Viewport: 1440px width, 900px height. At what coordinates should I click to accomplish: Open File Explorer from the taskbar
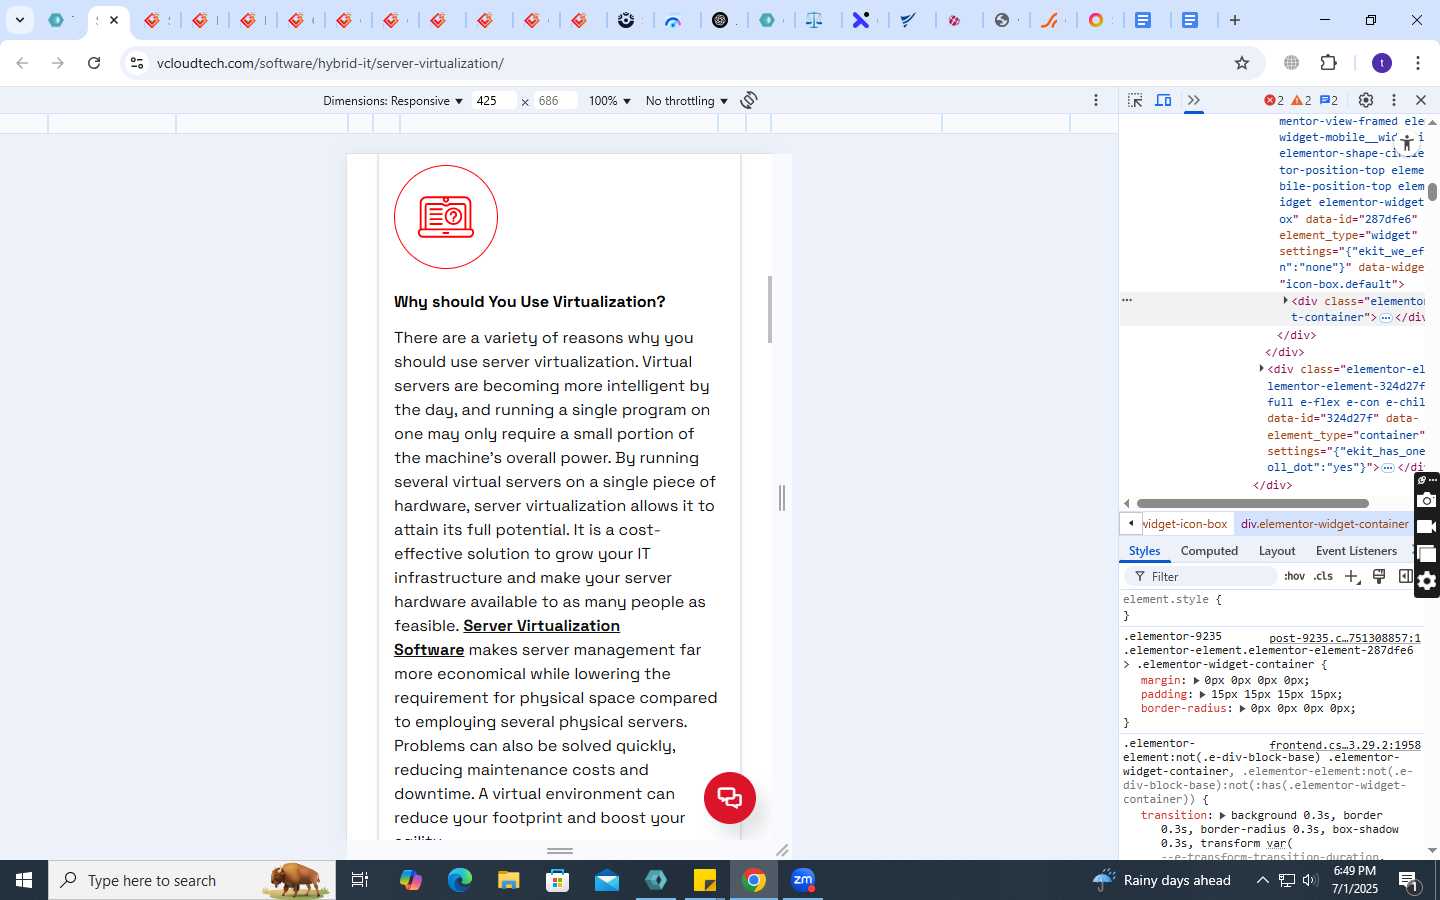509,880
